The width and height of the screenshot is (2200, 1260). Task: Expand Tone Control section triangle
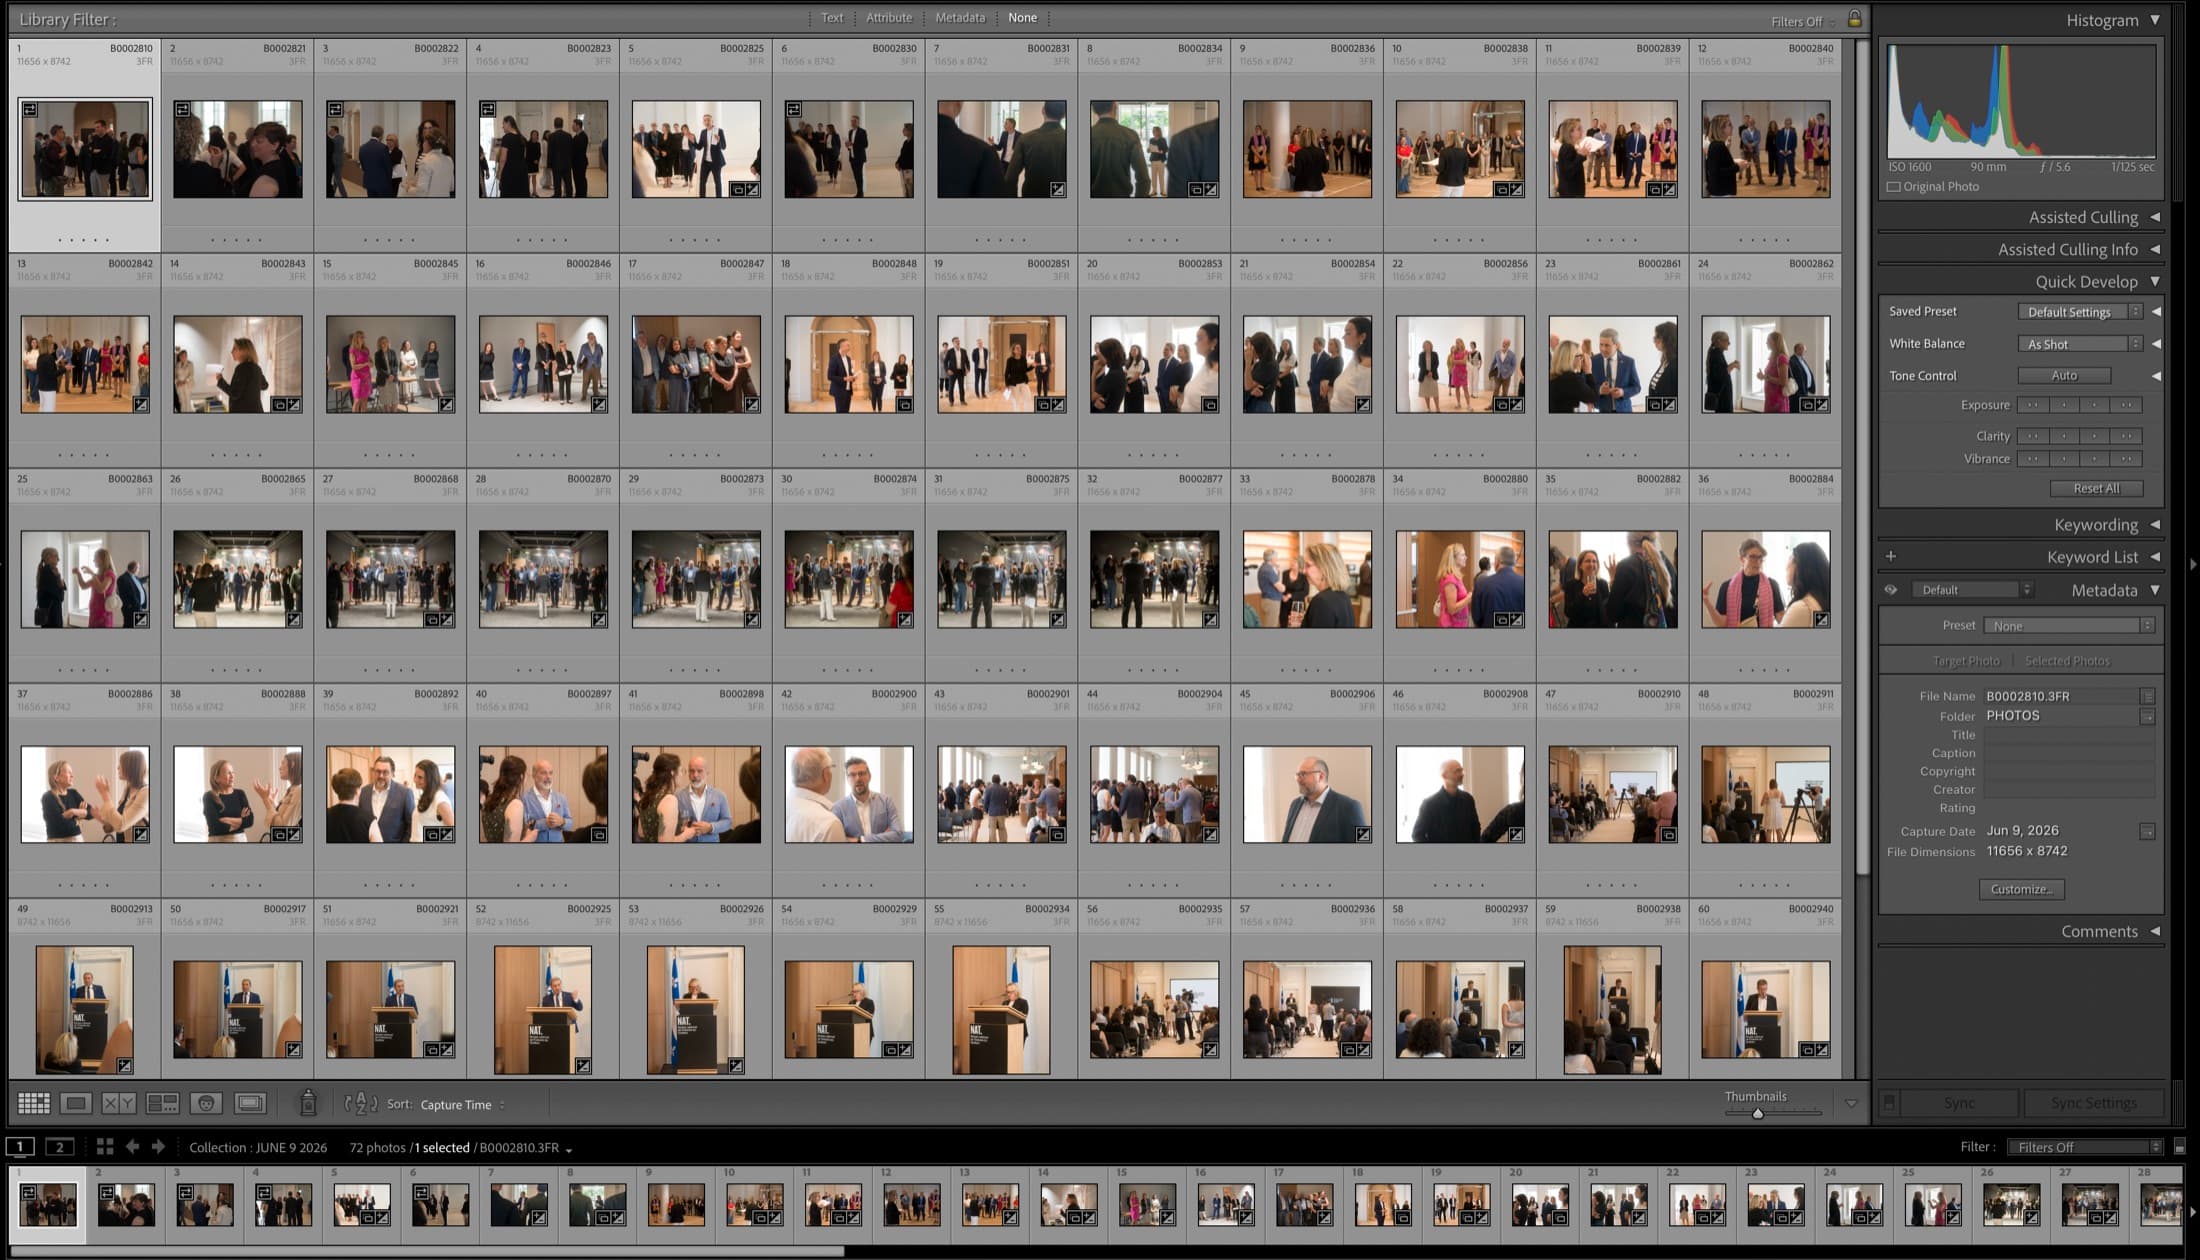click(2156, 376)
